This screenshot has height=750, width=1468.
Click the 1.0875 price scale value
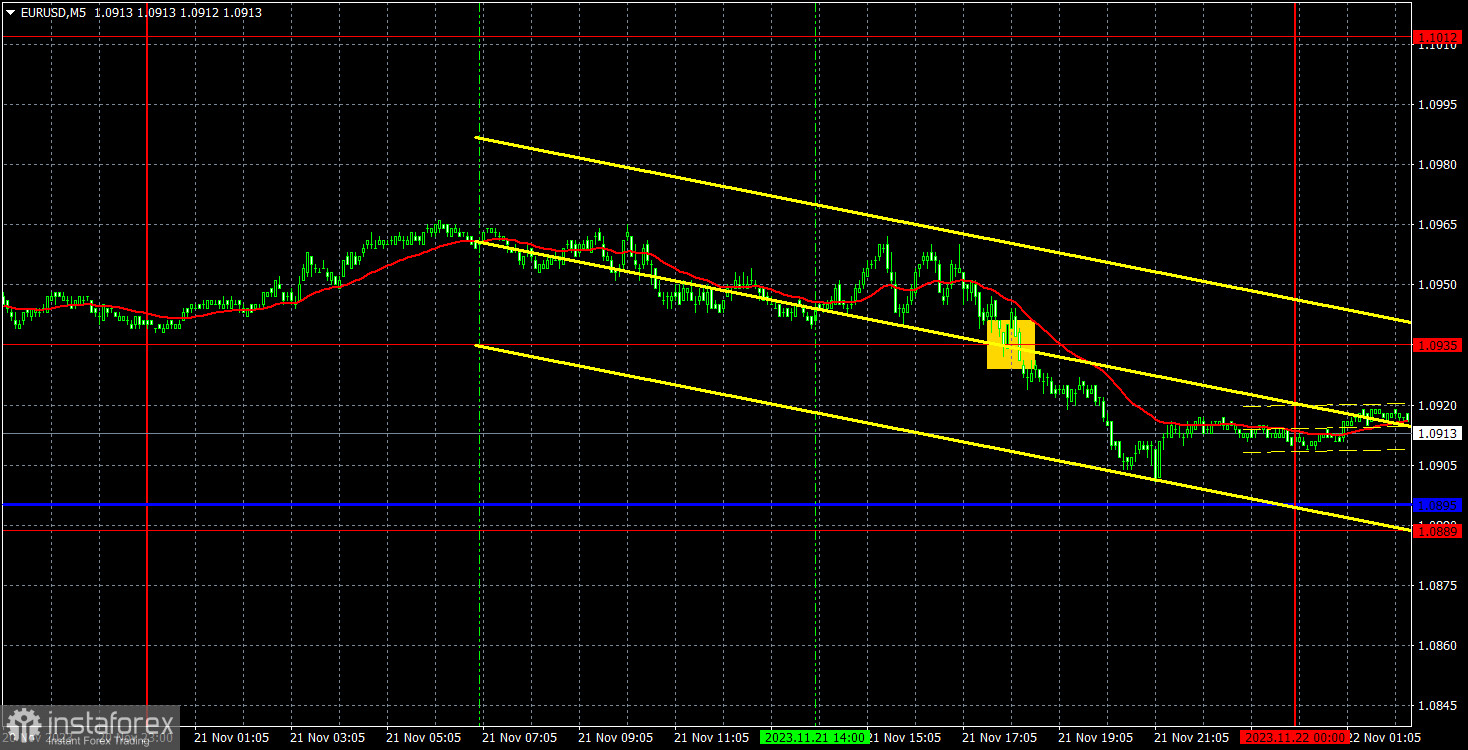pyautogui.click(x=1436, y=585)
